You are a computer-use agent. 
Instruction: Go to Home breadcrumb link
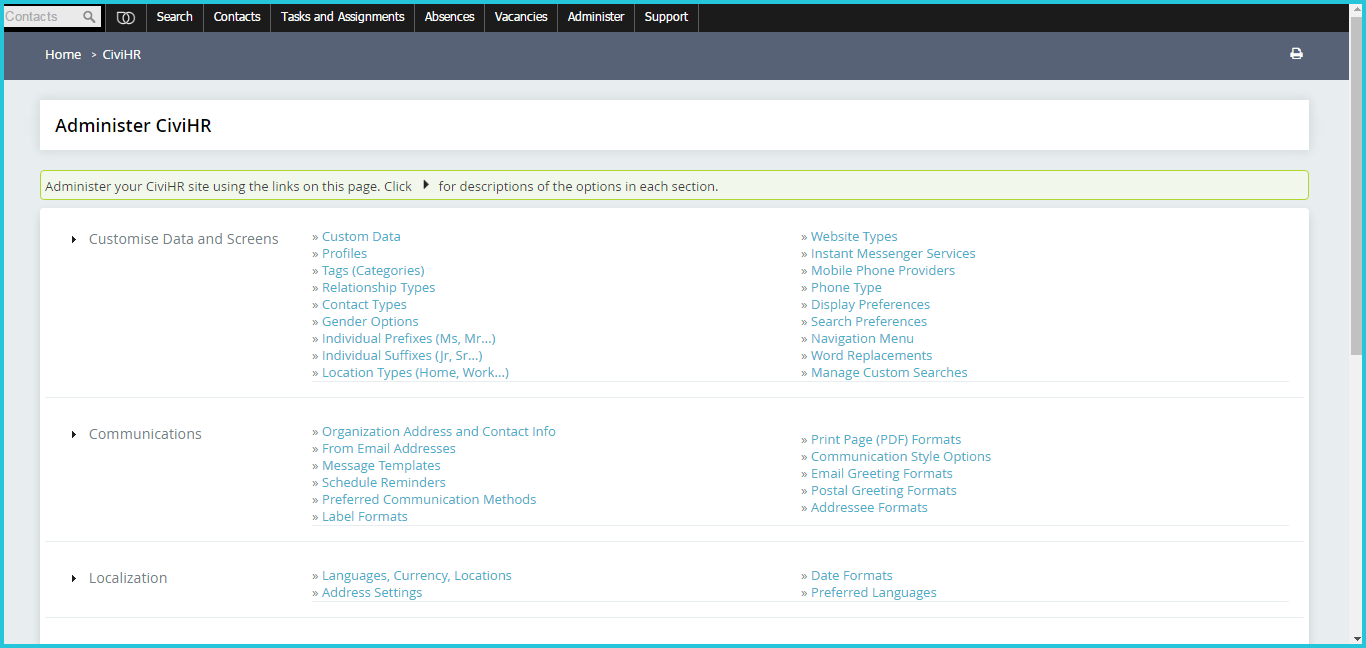(63, 55)
